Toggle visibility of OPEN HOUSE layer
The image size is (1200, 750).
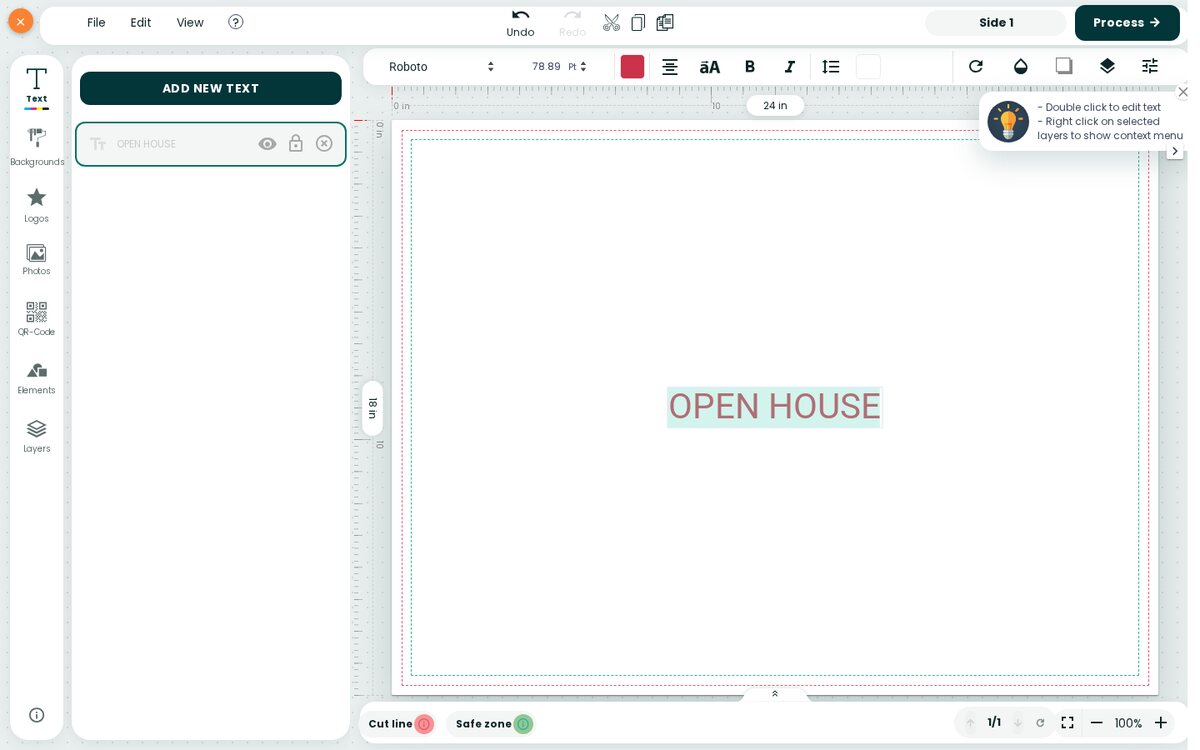click(x=267, y=144)
